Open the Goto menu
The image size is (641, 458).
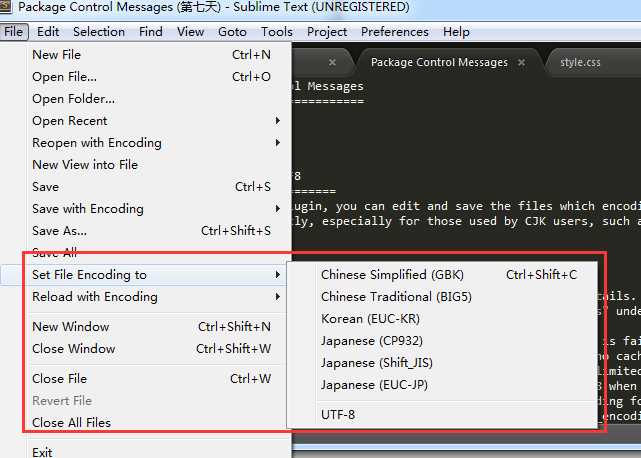(232, 32)
